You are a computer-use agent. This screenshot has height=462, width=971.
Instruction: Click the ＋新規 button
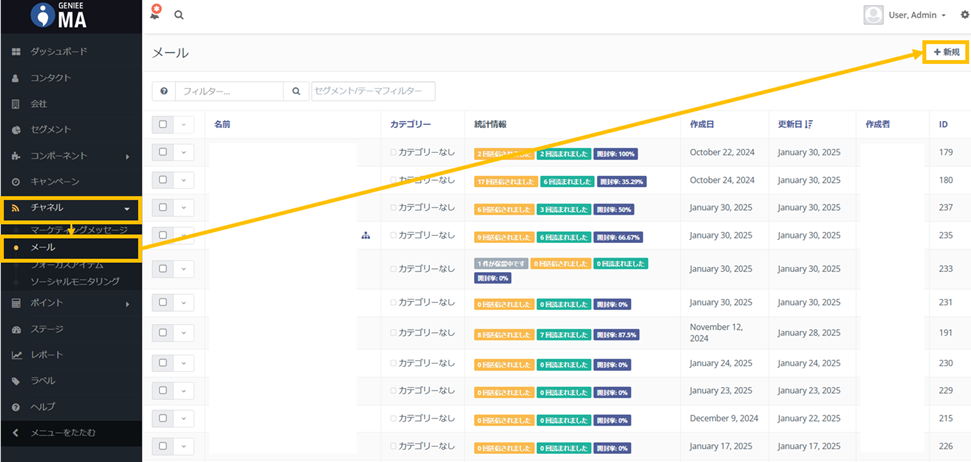click(945, 52)
